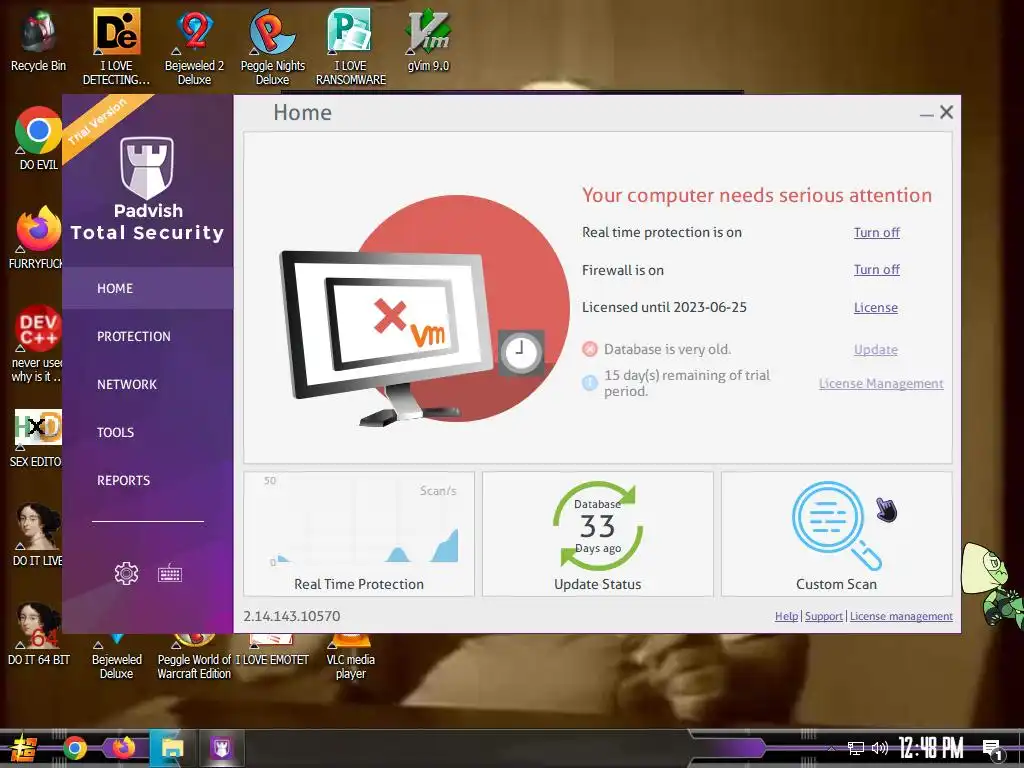1024x768 pixels.
Task: Click the License link
Action: click(876, 308)
